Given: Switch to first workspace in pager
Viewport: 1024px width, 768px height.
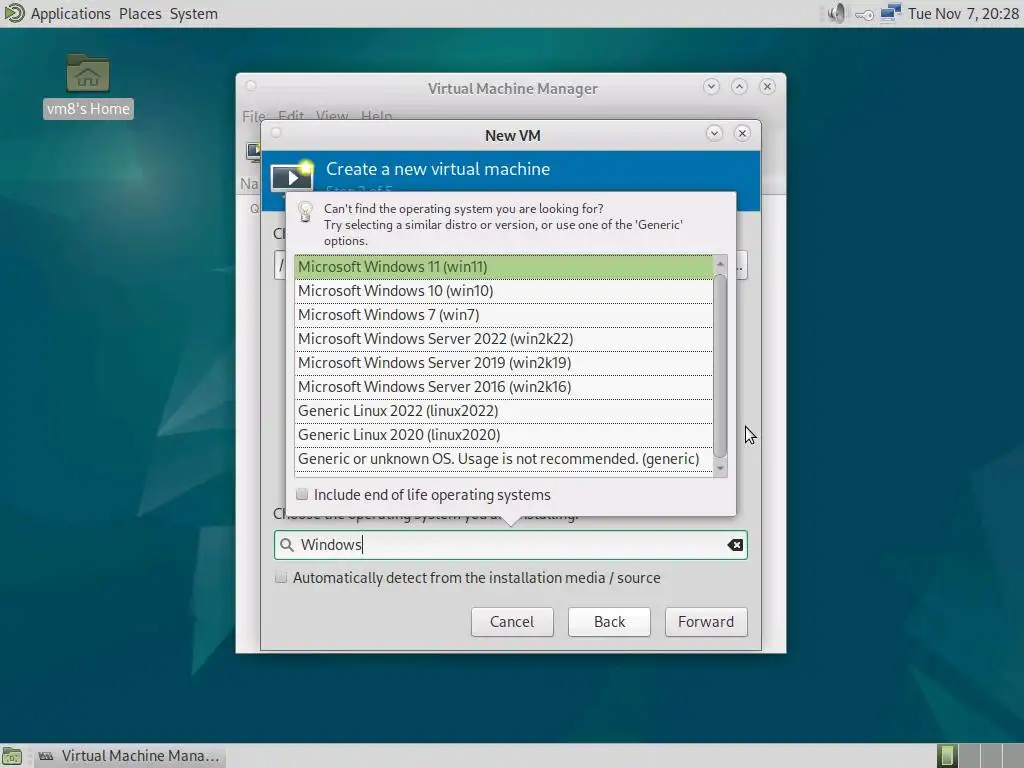Looking at the screenshot, I should tap(946, 756).
